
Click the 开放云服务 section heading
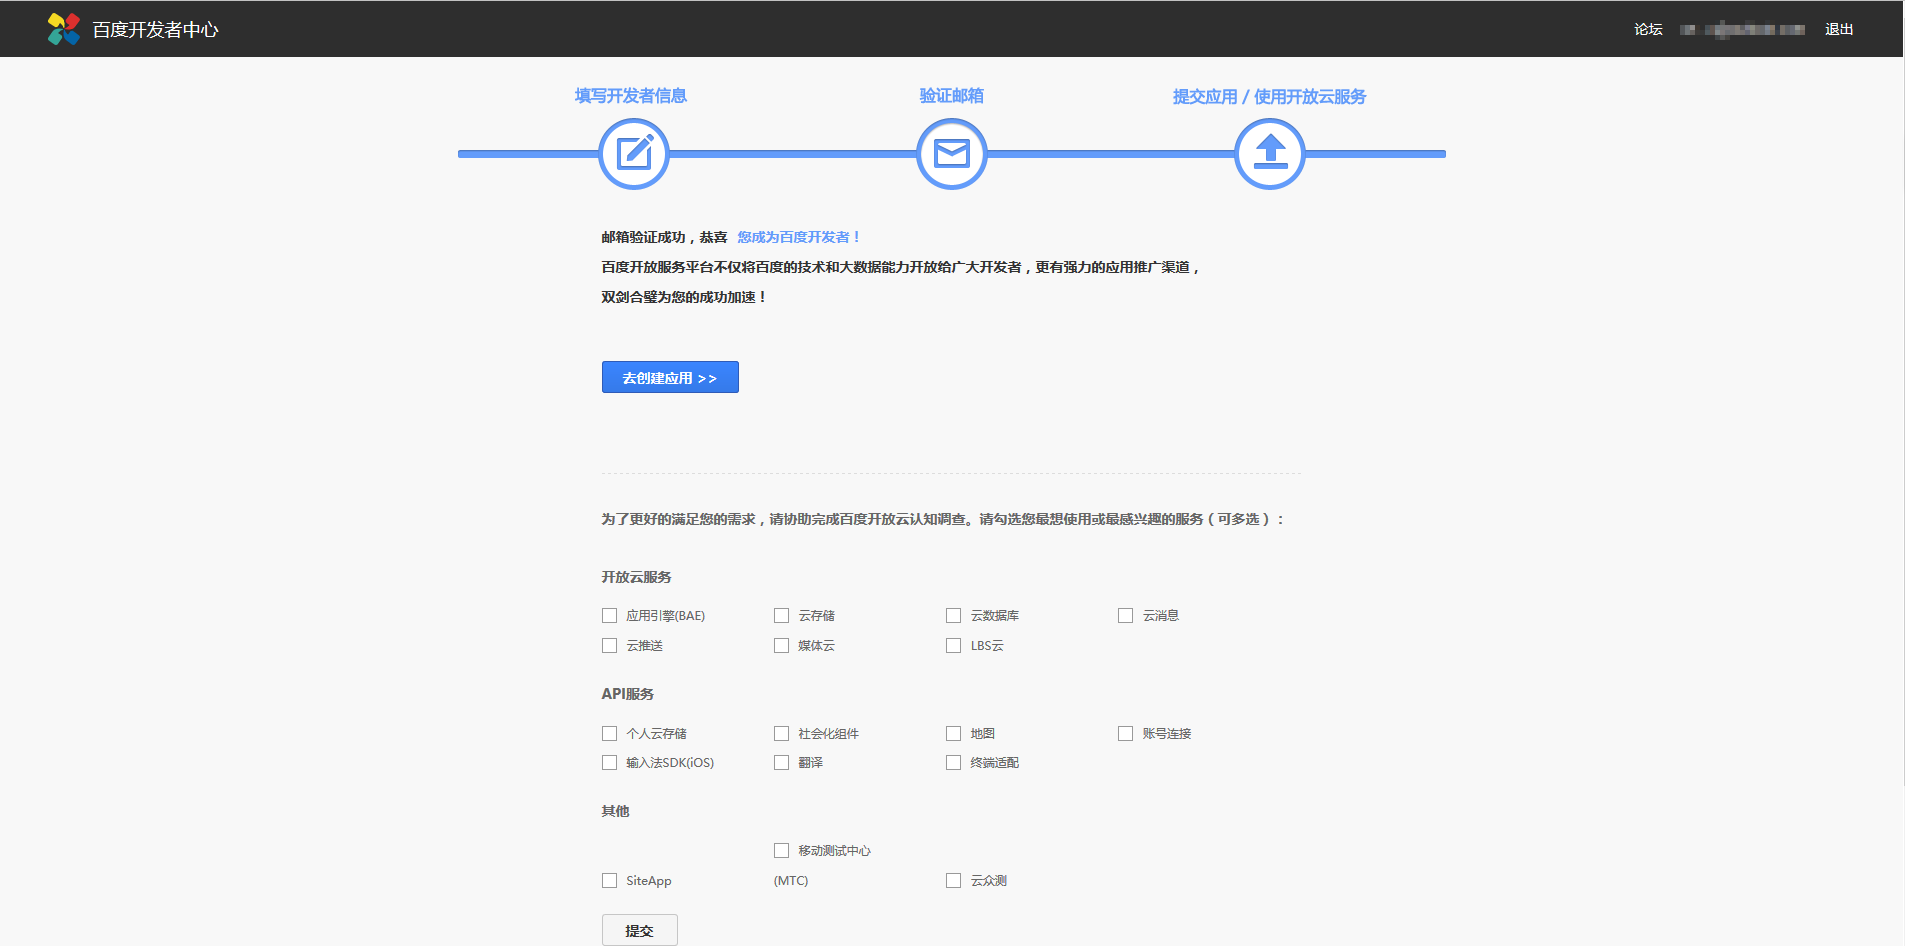tap(636, 577)
